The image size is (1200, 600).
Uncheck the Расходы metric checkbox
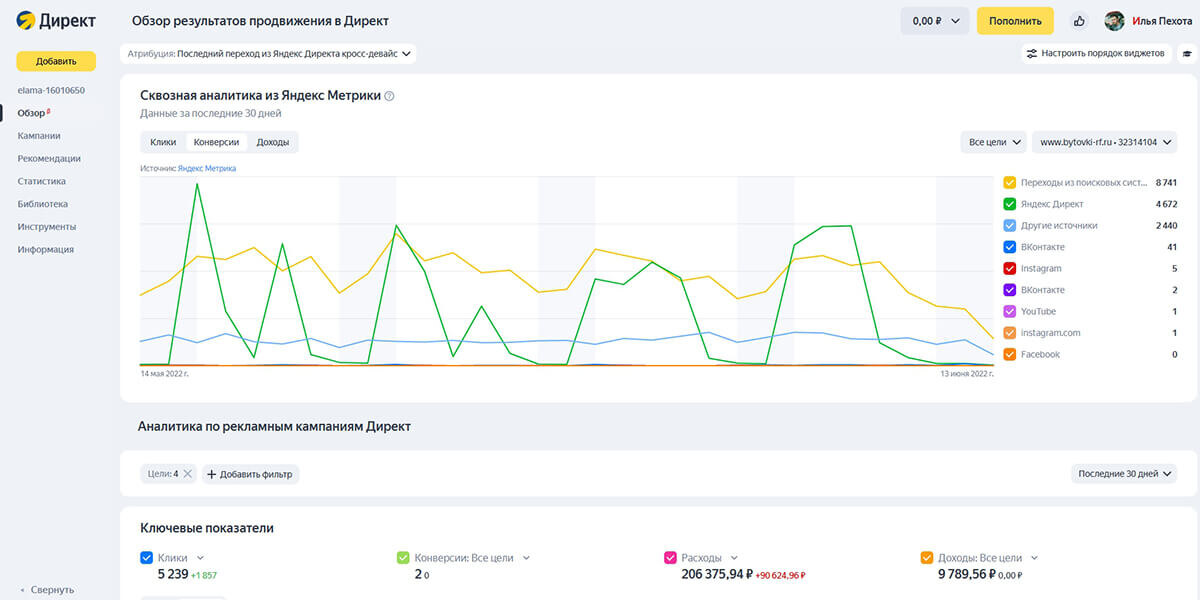(670, 558)
